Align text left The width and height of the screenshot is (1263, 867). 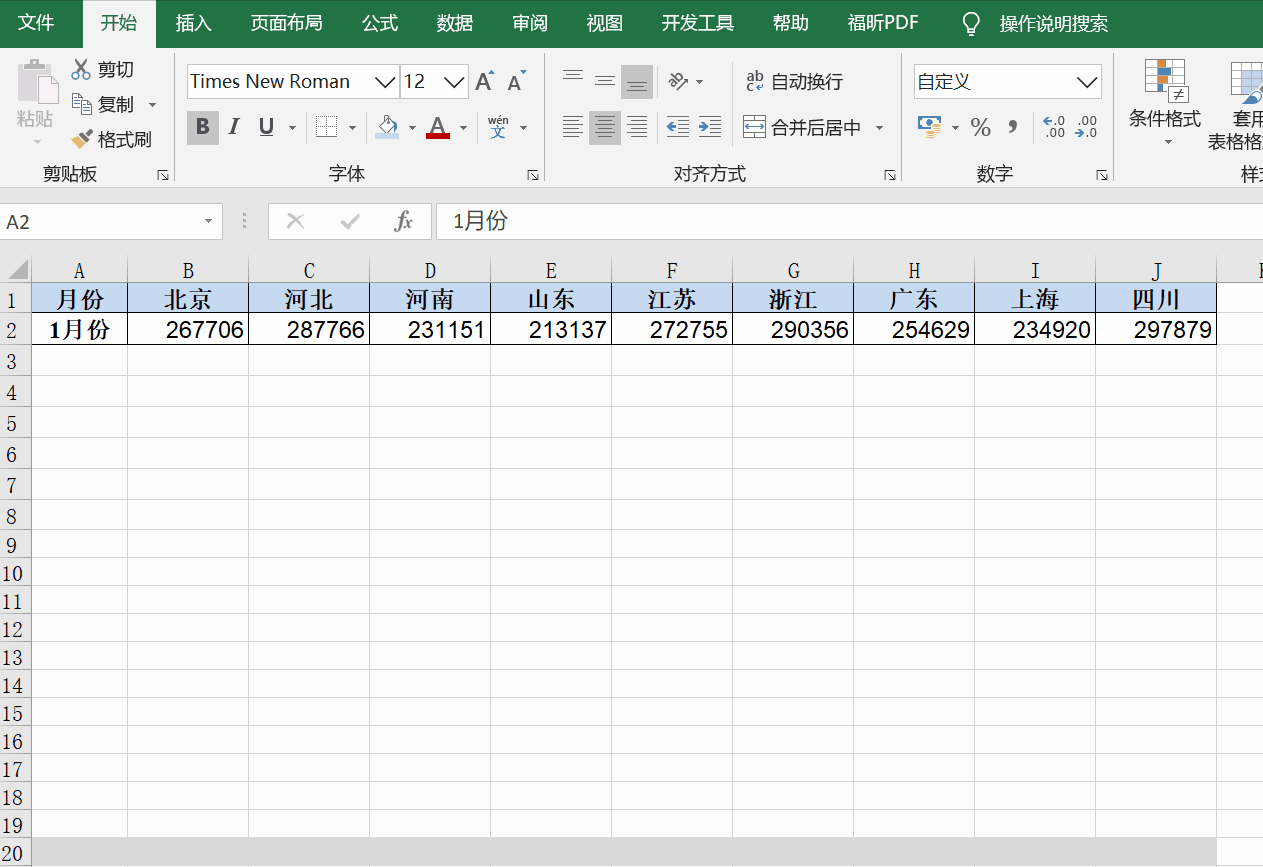tap(573, 127)
